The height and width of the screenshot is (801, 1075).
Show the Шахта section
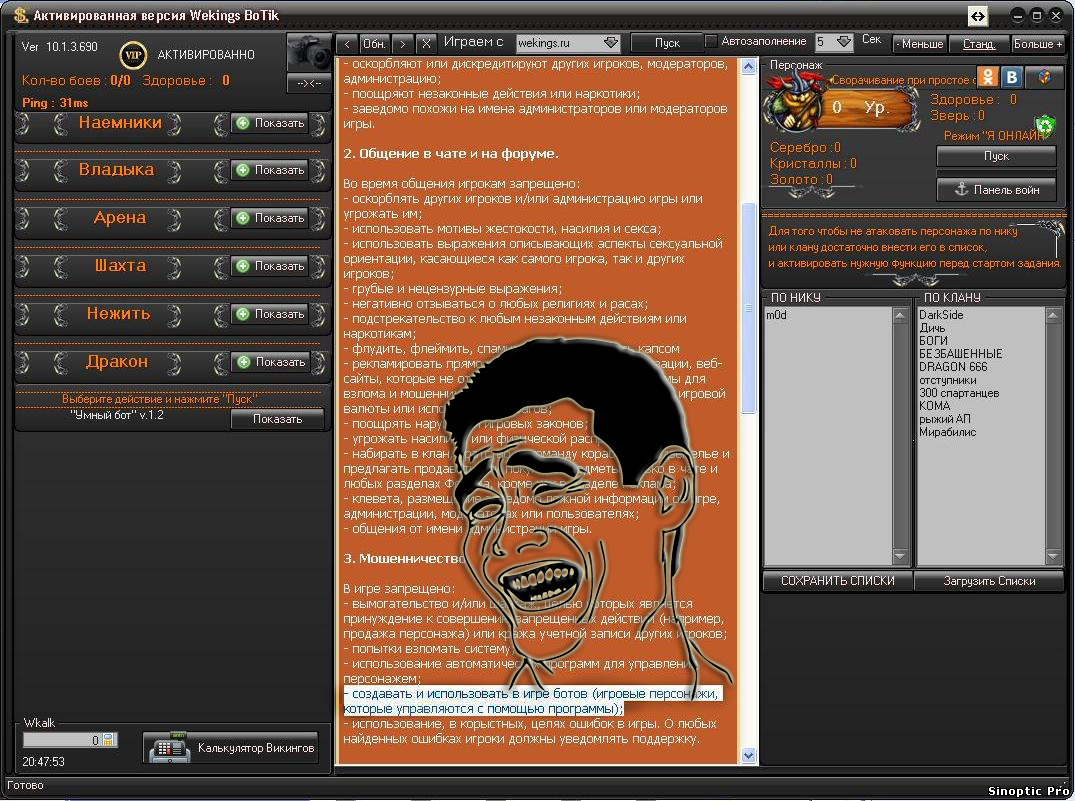(x=271, y=266)
